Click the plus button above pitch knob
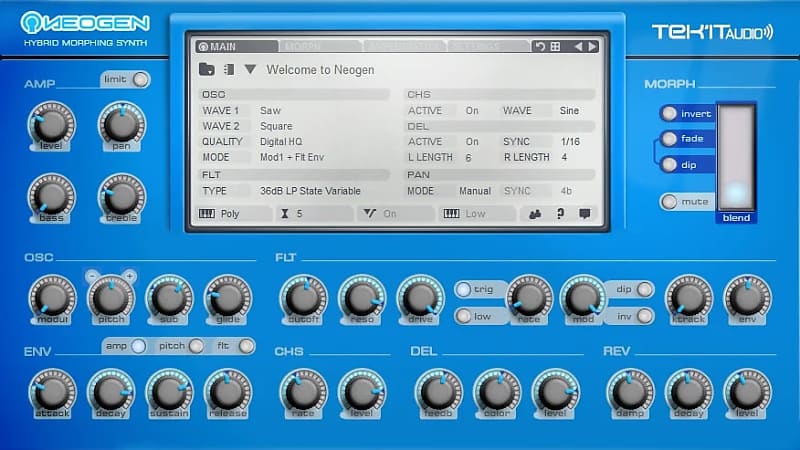Screen dimensions: 800x450 click(x=130, y=276)
